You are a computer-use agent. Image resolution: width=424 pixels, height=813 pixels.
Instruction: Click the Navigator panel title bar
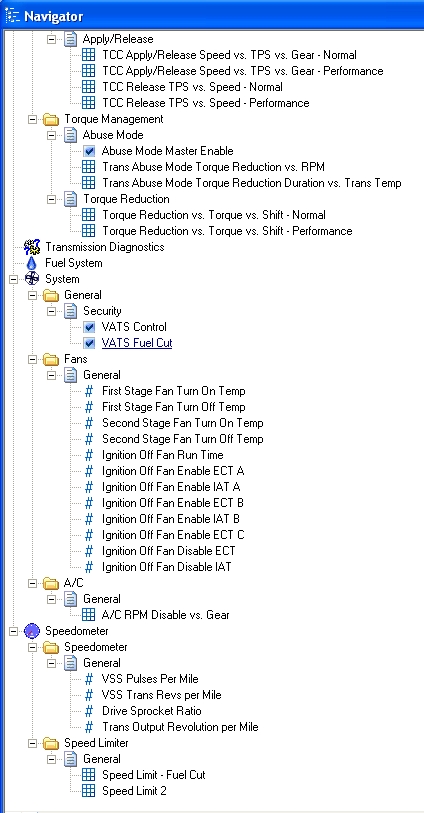(212, 16)
